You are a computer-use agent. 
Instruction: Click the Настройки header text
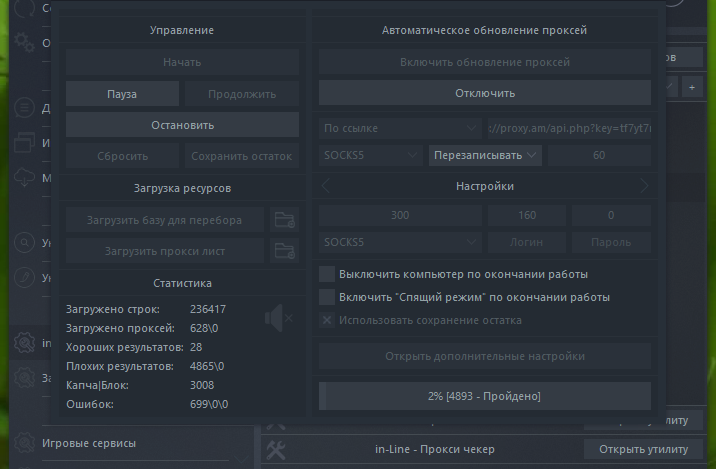485,186
